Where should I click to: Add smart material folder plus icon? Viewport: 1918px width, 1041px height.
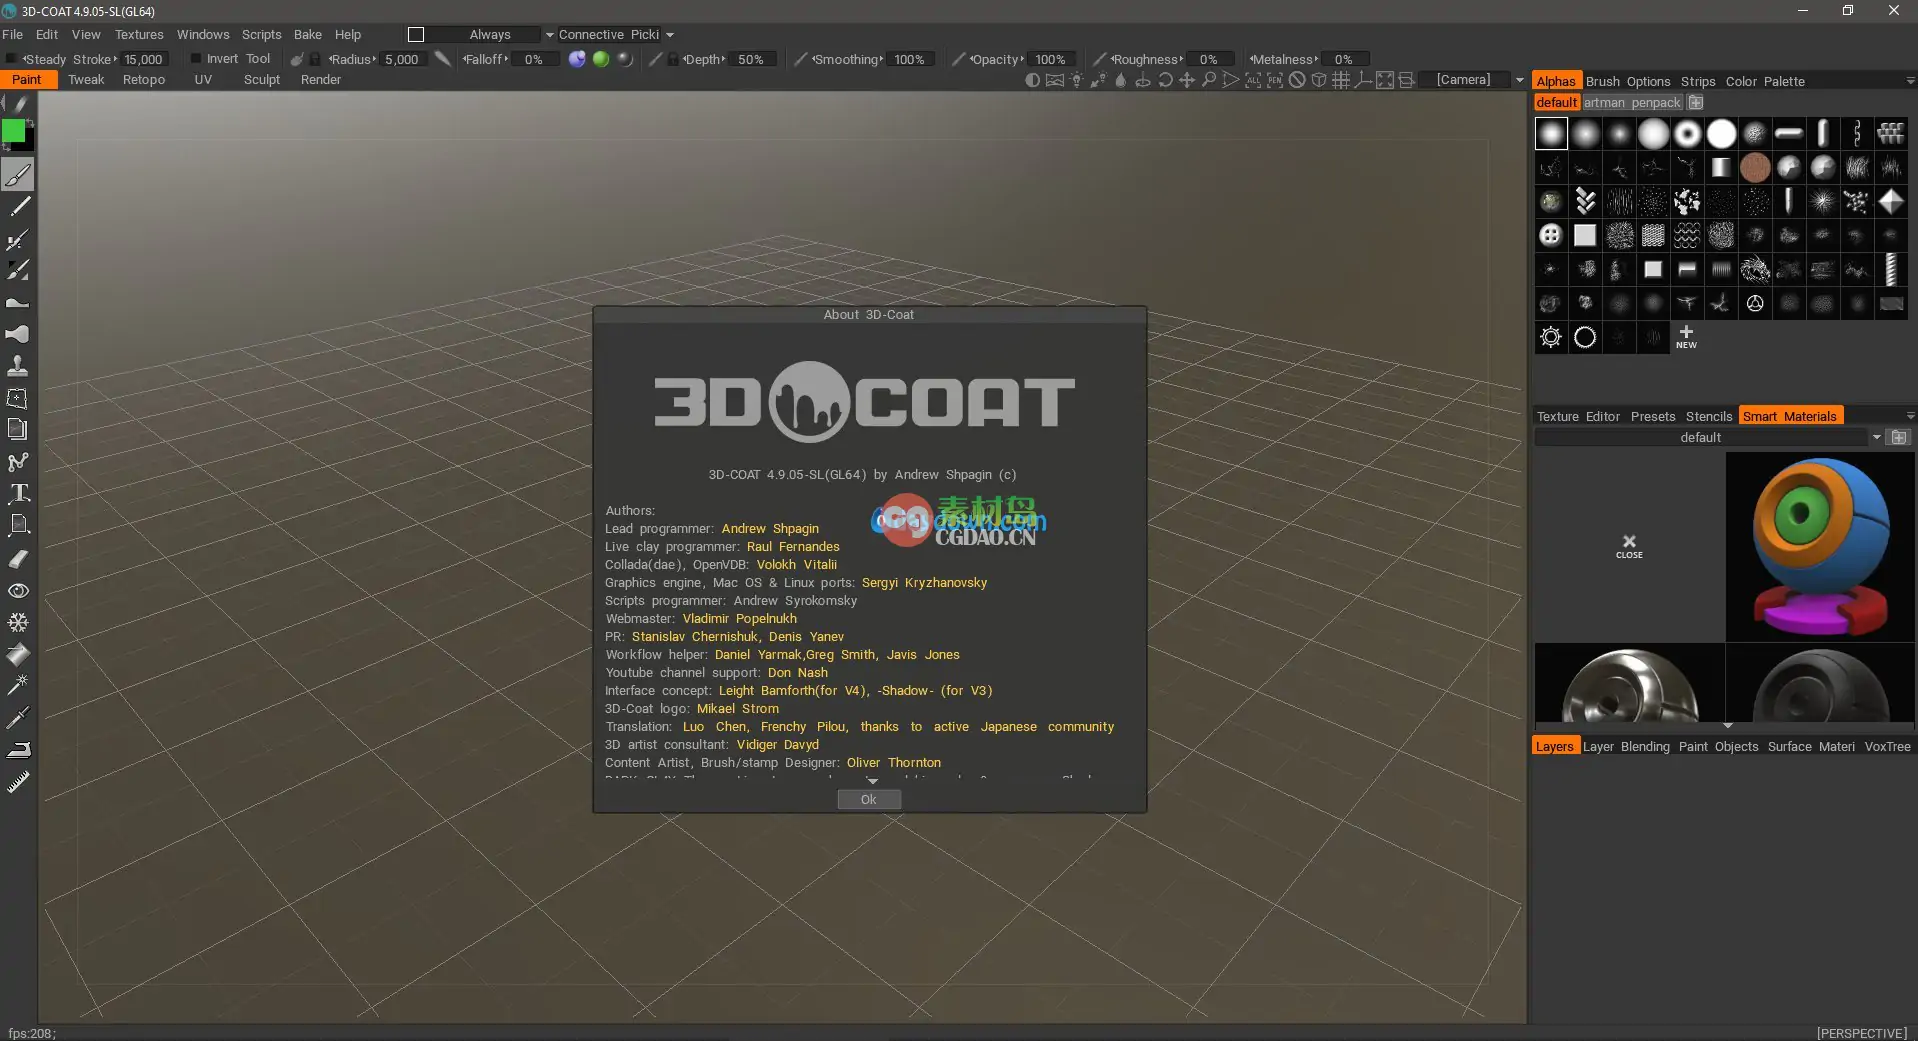click(x=1900, y=438)
